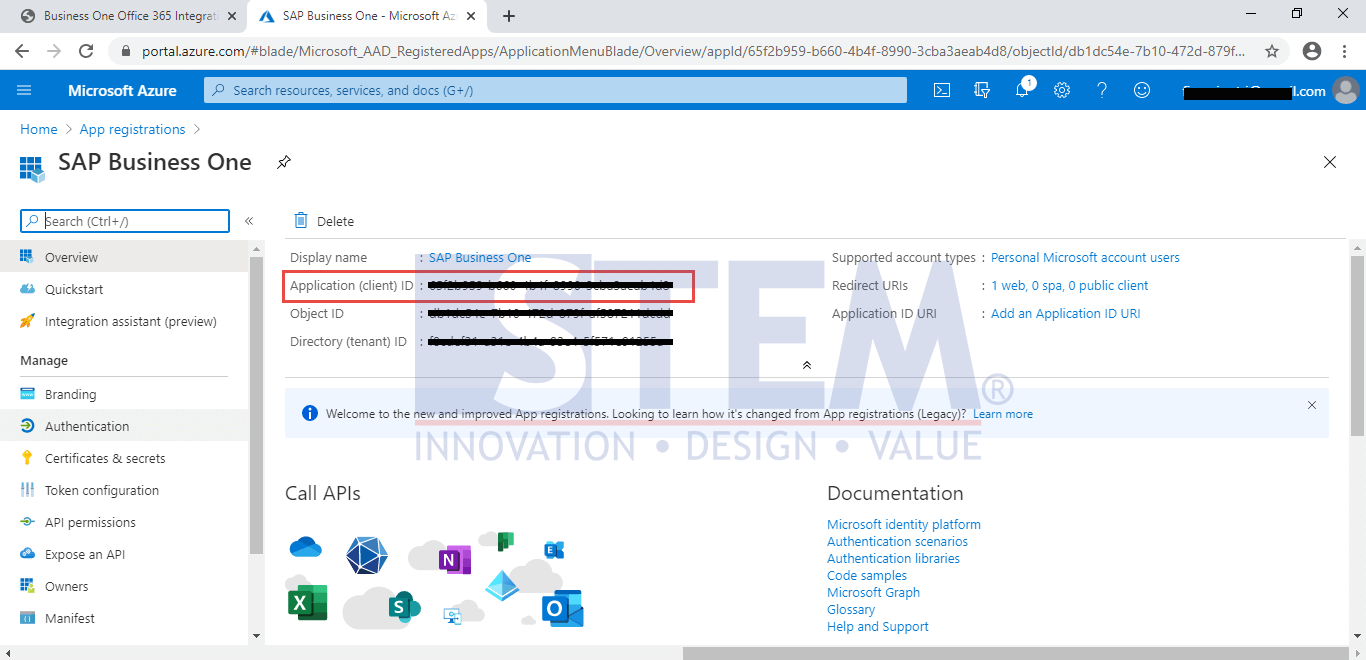This screenshot has width=1366, height=660.
Task: Click the Owners icon
Action: pyautogui.click(x=27, y=586)
